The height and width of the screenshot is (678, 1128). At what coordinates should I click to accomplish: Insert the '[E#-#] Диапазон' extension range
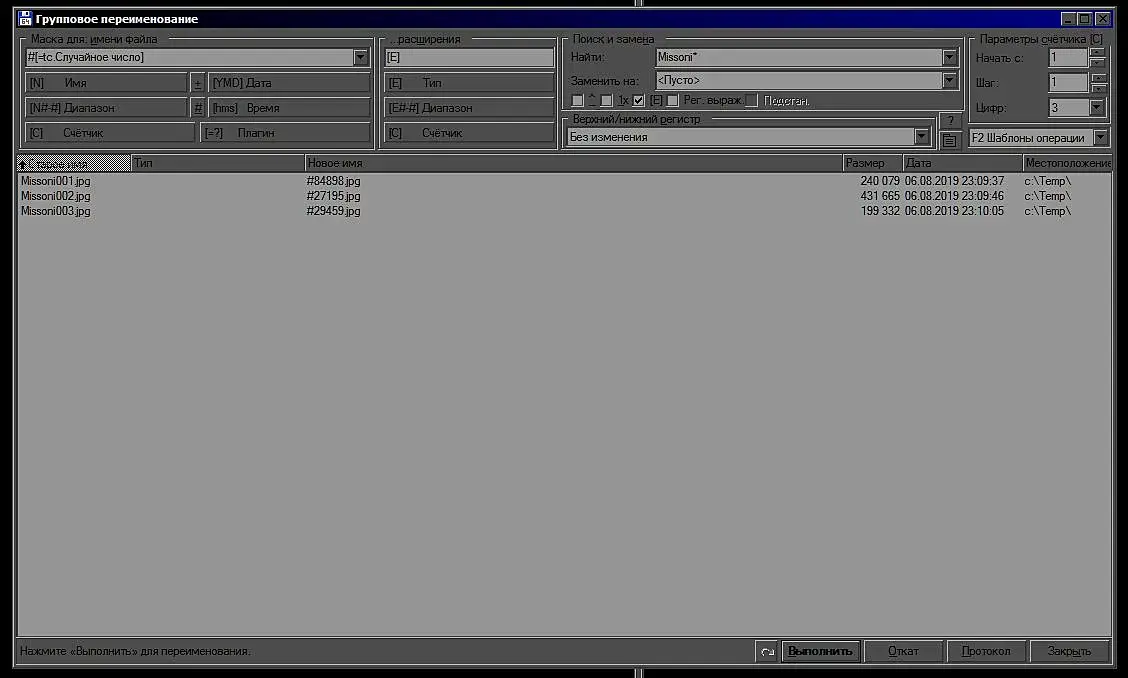469,108
